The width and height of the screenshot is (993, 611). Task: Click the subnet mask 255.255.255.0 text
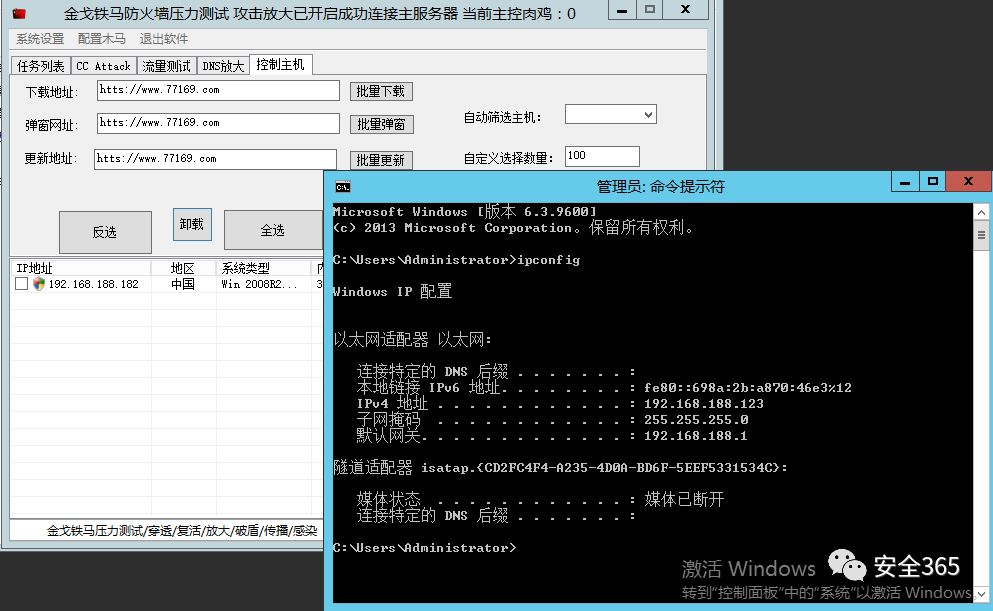point(696,420)
